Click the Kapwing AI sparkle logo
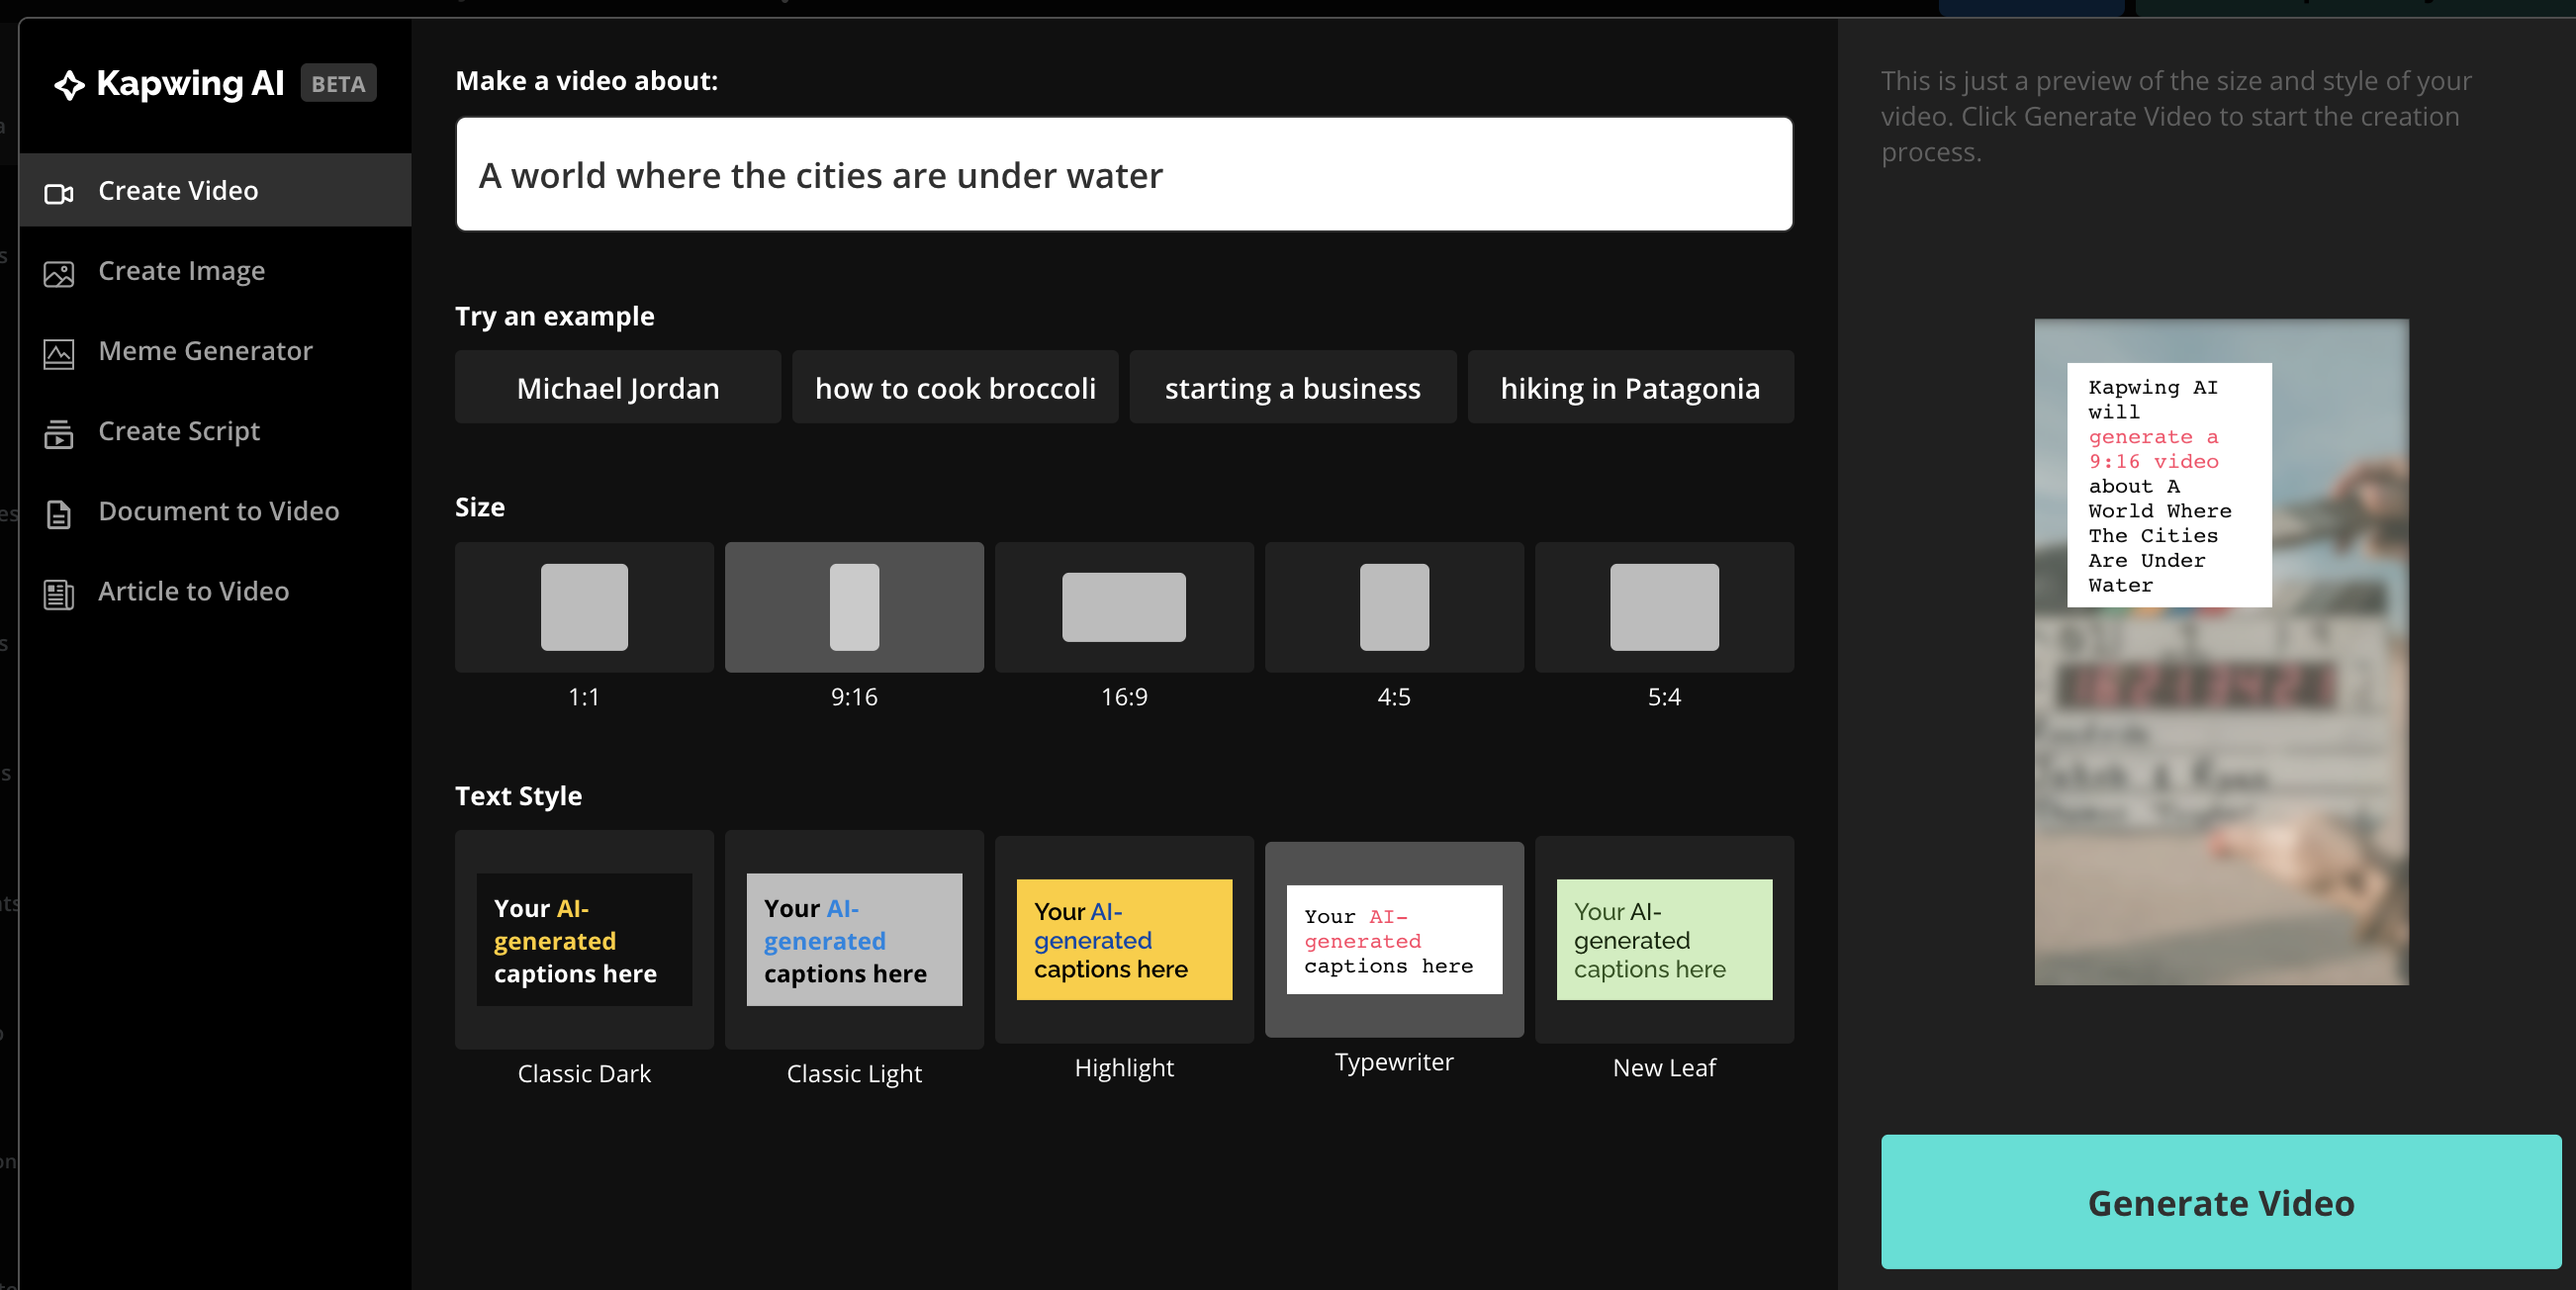This screenshot has height=1290, width=2576. (69, 85)
